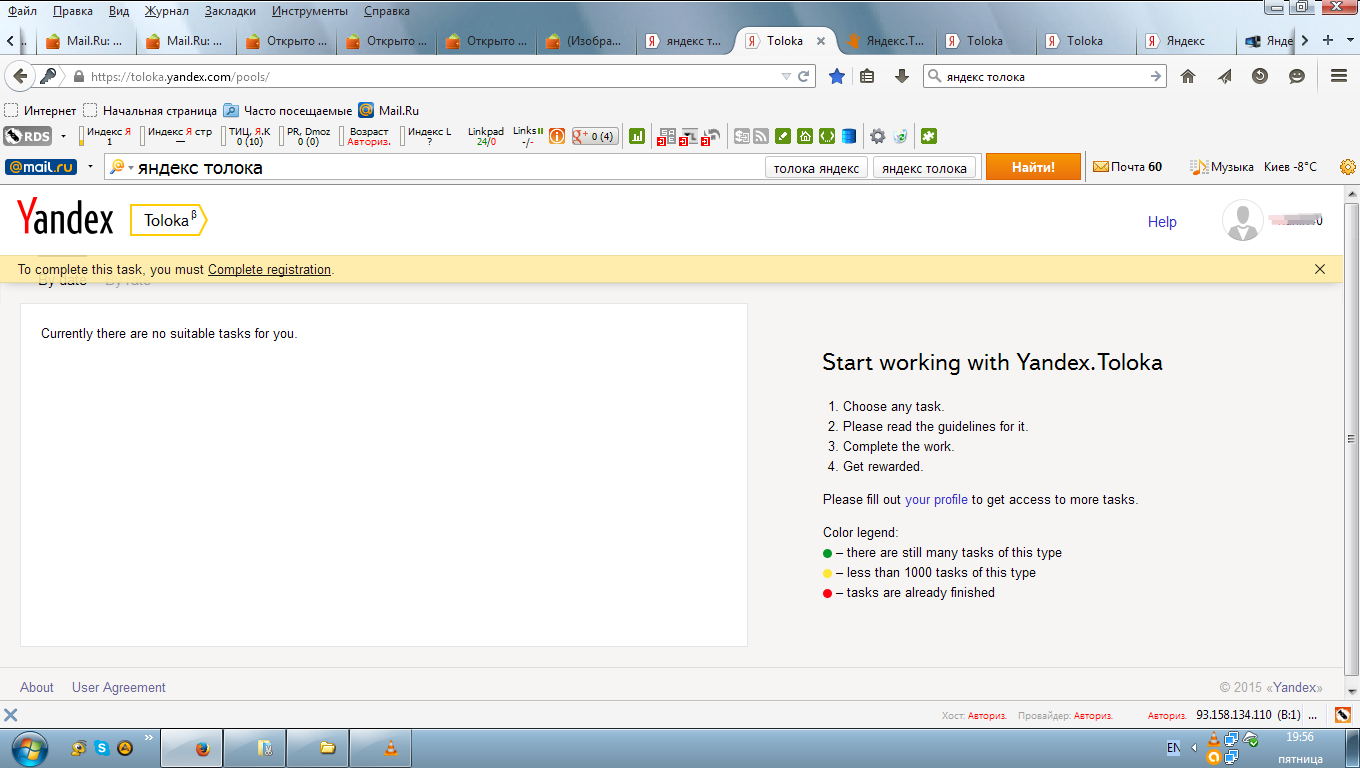1360x768 pixels.
Task: Open the Firefox hamburger menu
Action: (1339, 76)
